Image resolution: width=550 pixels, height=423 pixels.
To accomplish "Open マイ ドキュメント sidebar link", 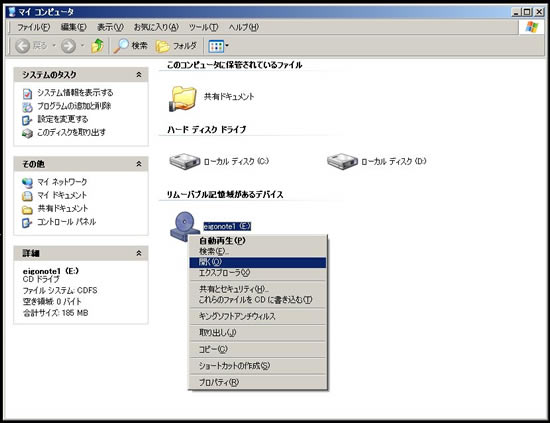I will pyautogui.click(x=62, y=195).
